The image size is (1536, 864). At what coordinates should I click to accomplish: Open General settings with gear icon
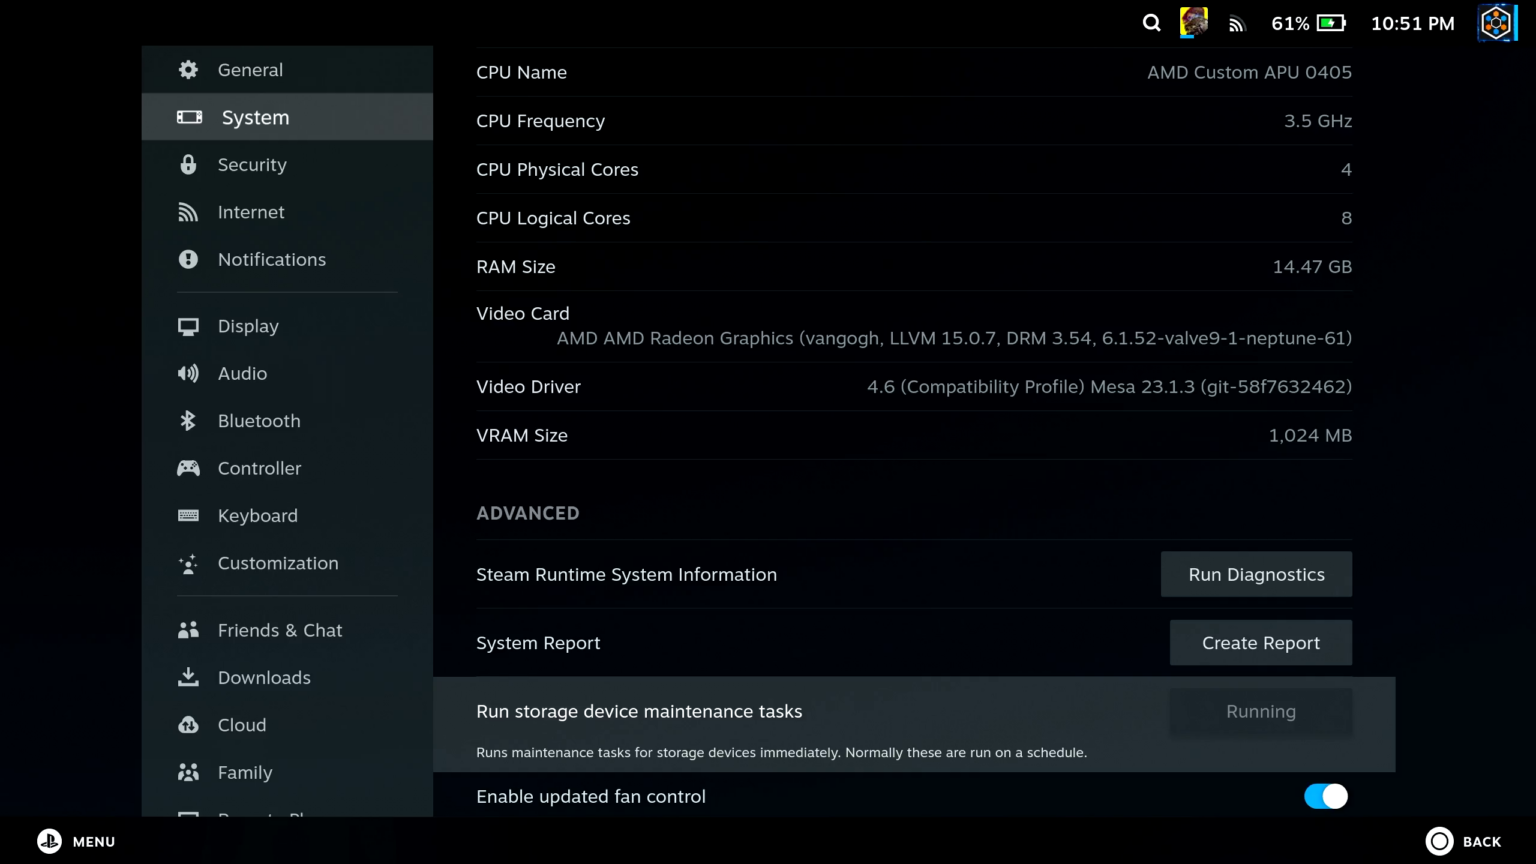[x=188, y=70]
